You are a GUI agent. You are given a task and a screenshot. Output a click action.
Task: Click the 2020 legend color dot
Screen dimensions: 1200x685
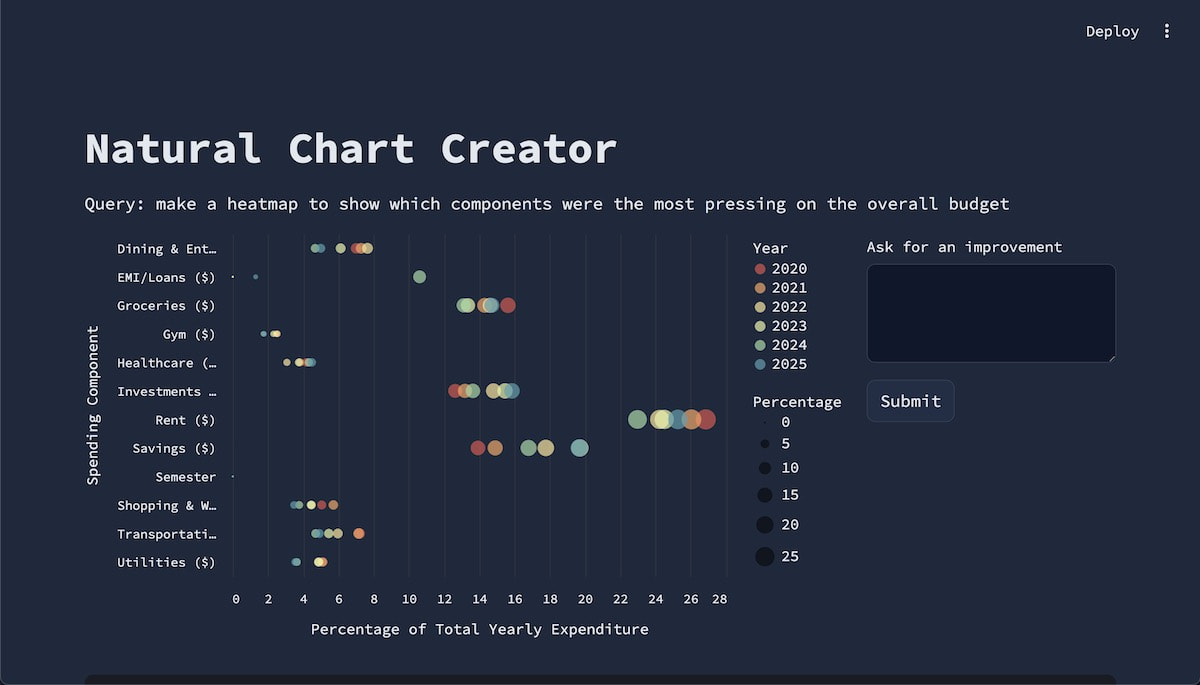[760, 269]
